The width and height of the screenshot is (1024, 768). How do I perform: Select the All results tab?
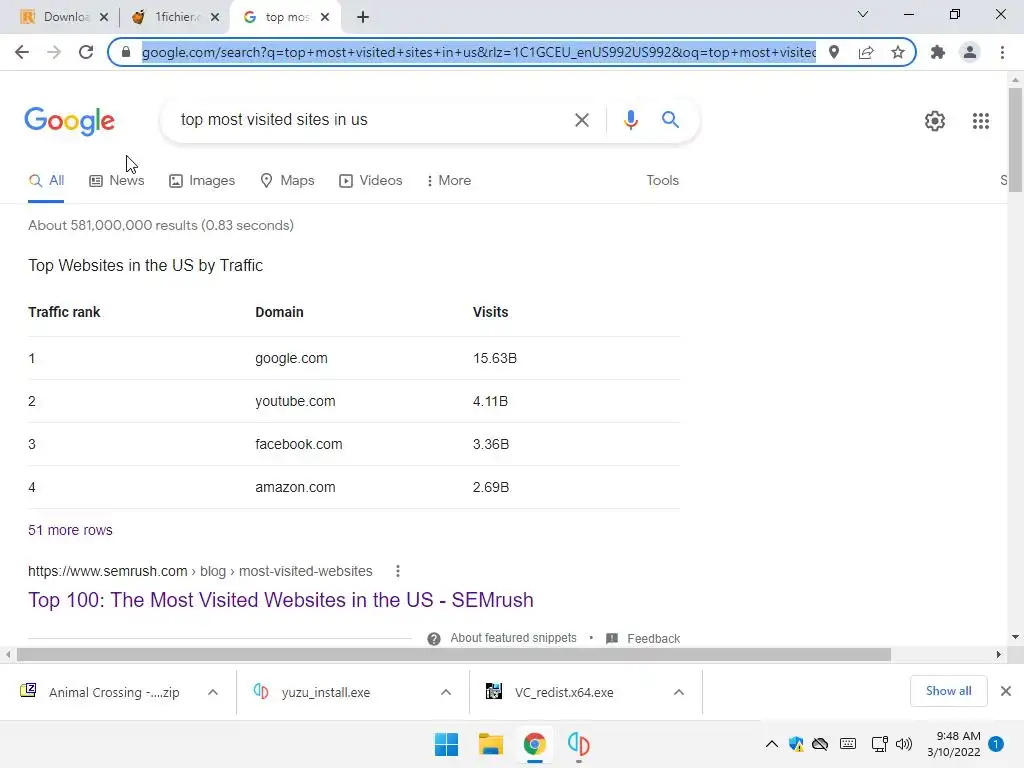[46, 181]
